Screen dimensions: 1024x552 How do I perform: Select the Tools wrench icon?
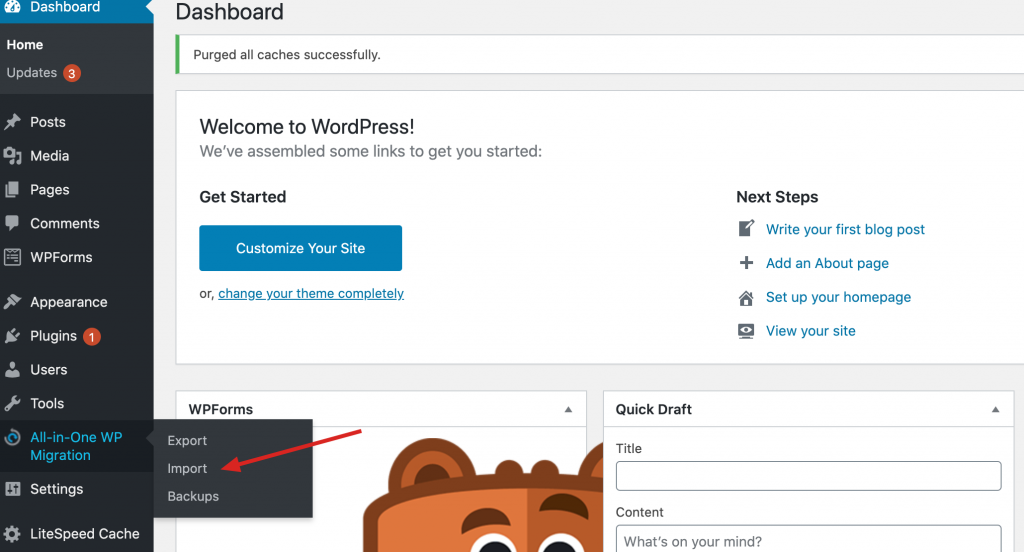[13, 404]
